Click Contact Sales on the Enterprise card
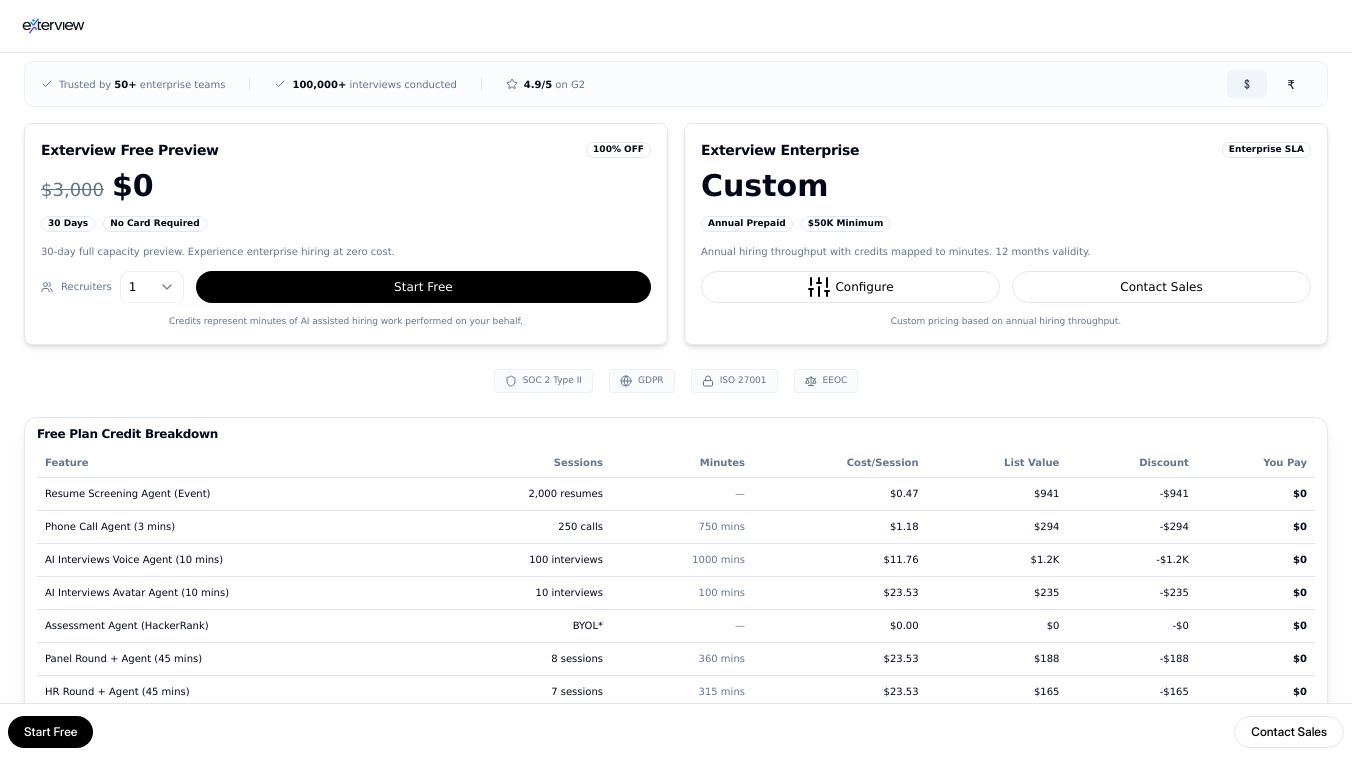 [x=1161, y=287]
